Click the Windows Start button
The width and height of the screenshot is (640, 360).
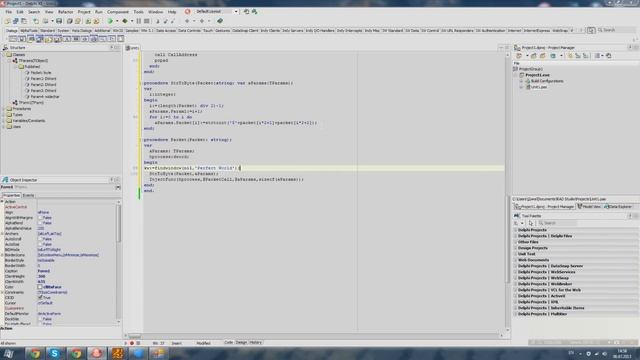(x=9, y=353)
